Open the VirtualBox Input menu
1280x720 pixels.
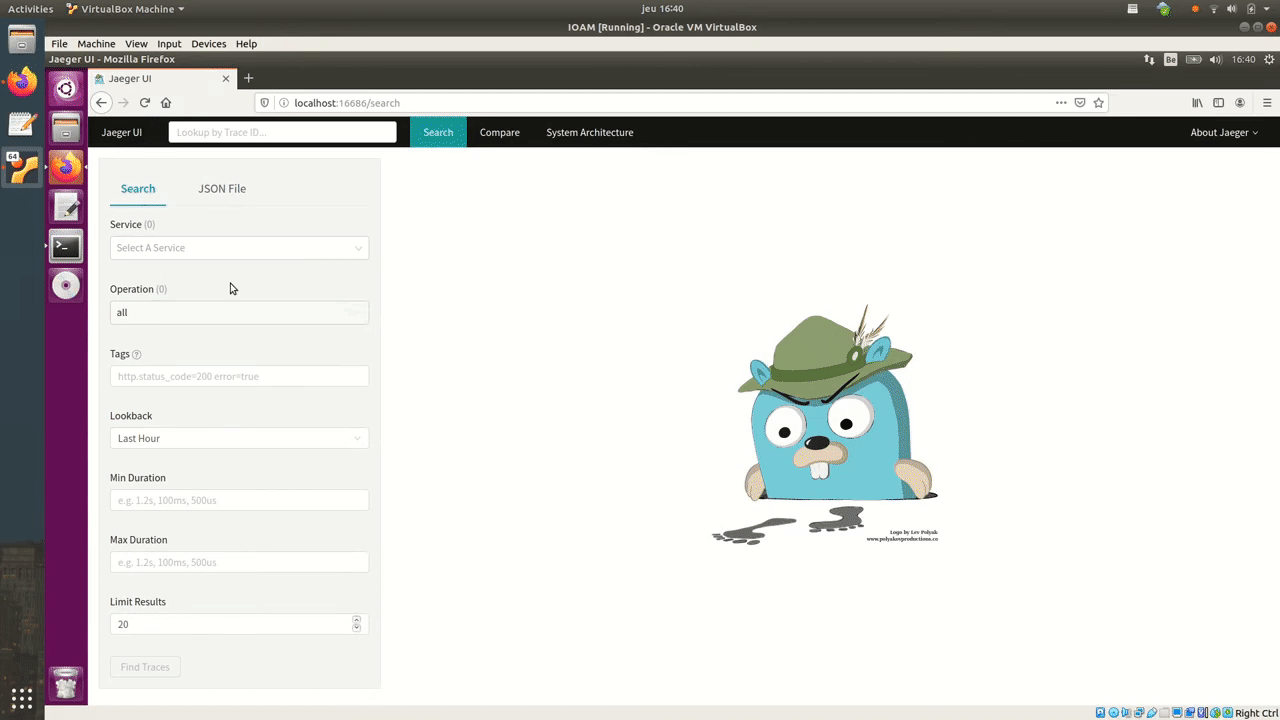[169, 44]
